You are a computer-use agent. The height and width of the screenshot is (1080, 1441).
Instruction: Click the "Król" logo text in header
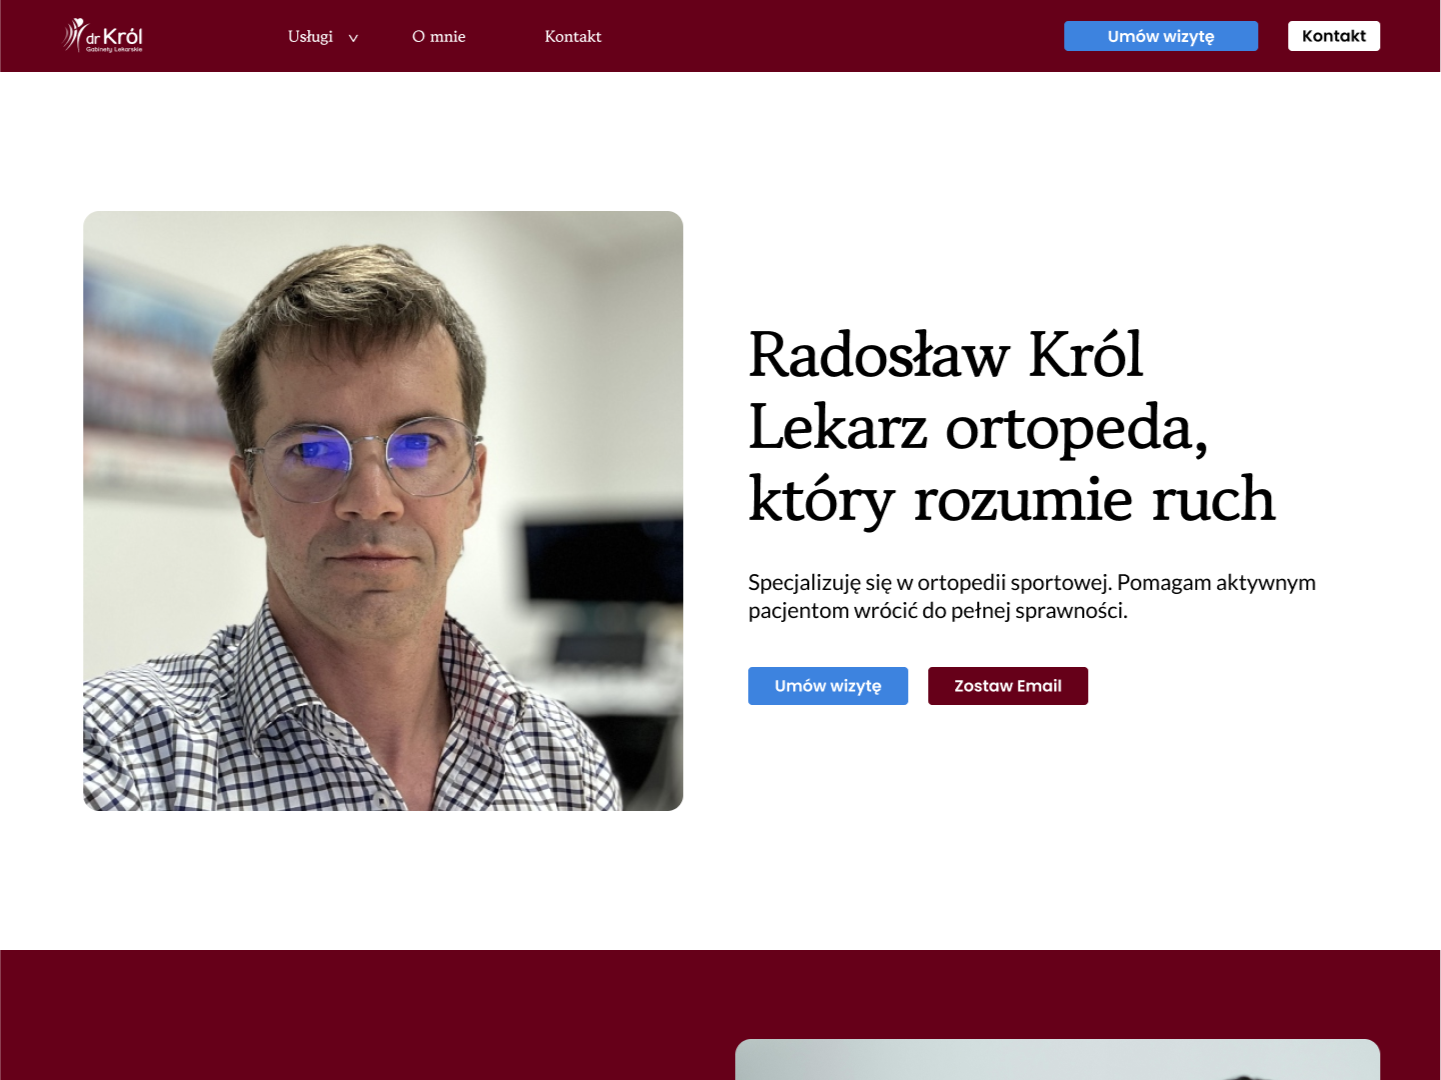(x=123, y=35)
